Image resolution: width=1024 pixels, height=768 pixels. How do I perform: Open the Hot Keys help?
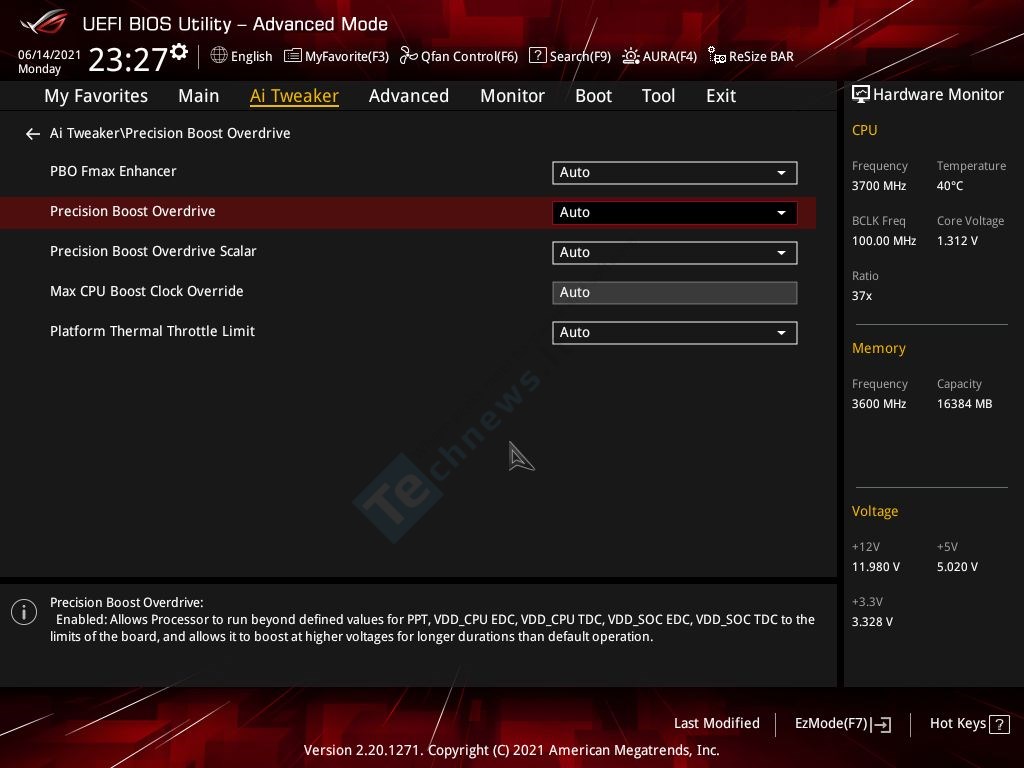pos(957,724)
